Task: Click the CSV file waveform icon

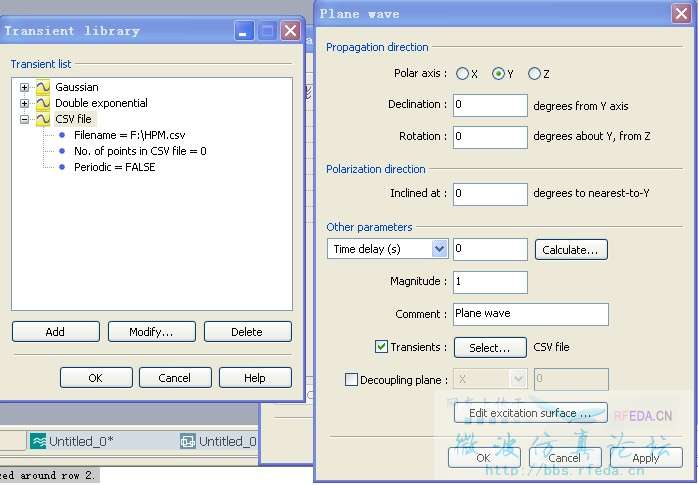Action: [x=43, y=119]
